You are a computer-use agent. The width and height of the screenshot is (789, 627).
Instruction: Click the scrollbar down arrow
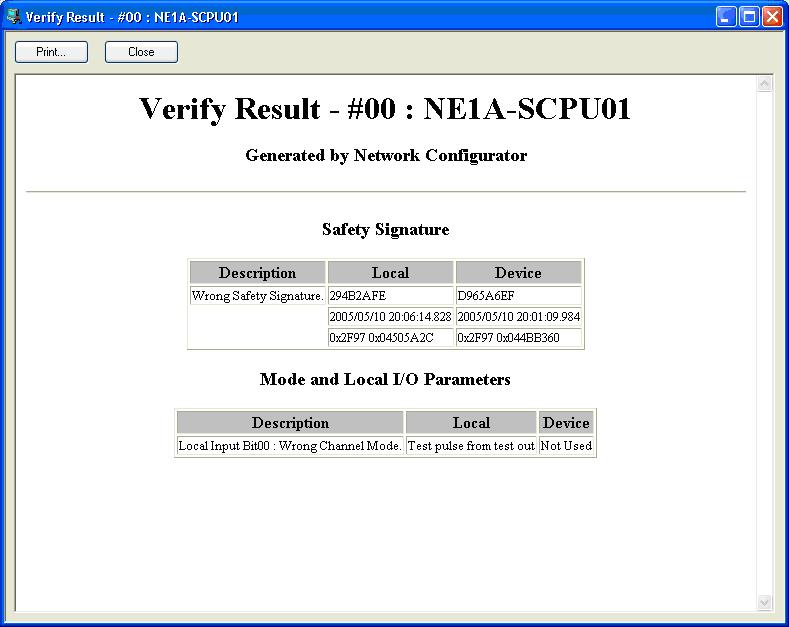point(764,602)
